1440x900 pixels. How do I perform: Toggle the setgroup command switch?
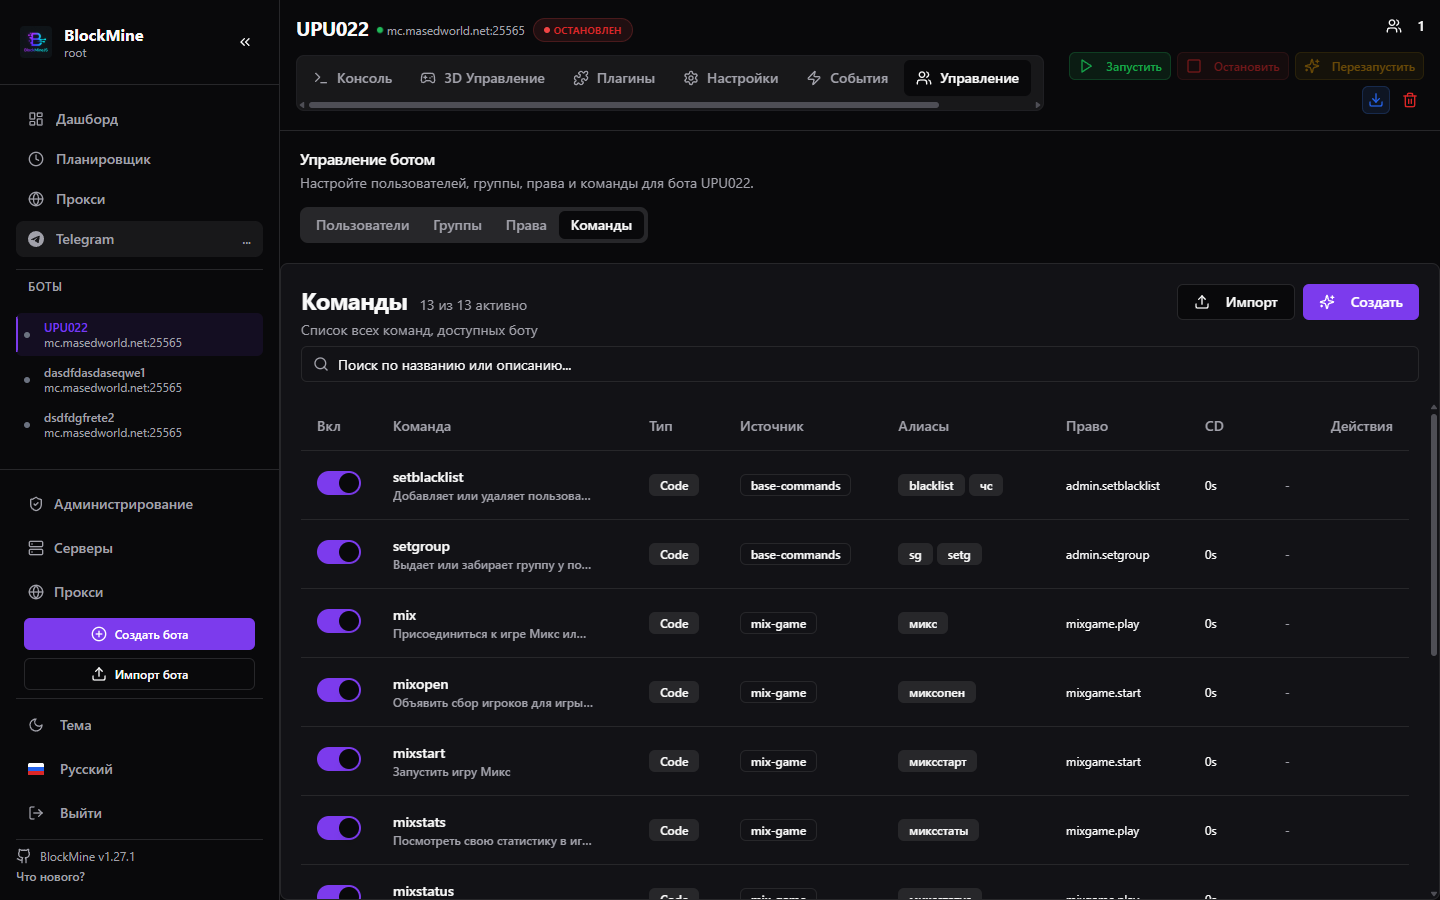pos(339,552)
